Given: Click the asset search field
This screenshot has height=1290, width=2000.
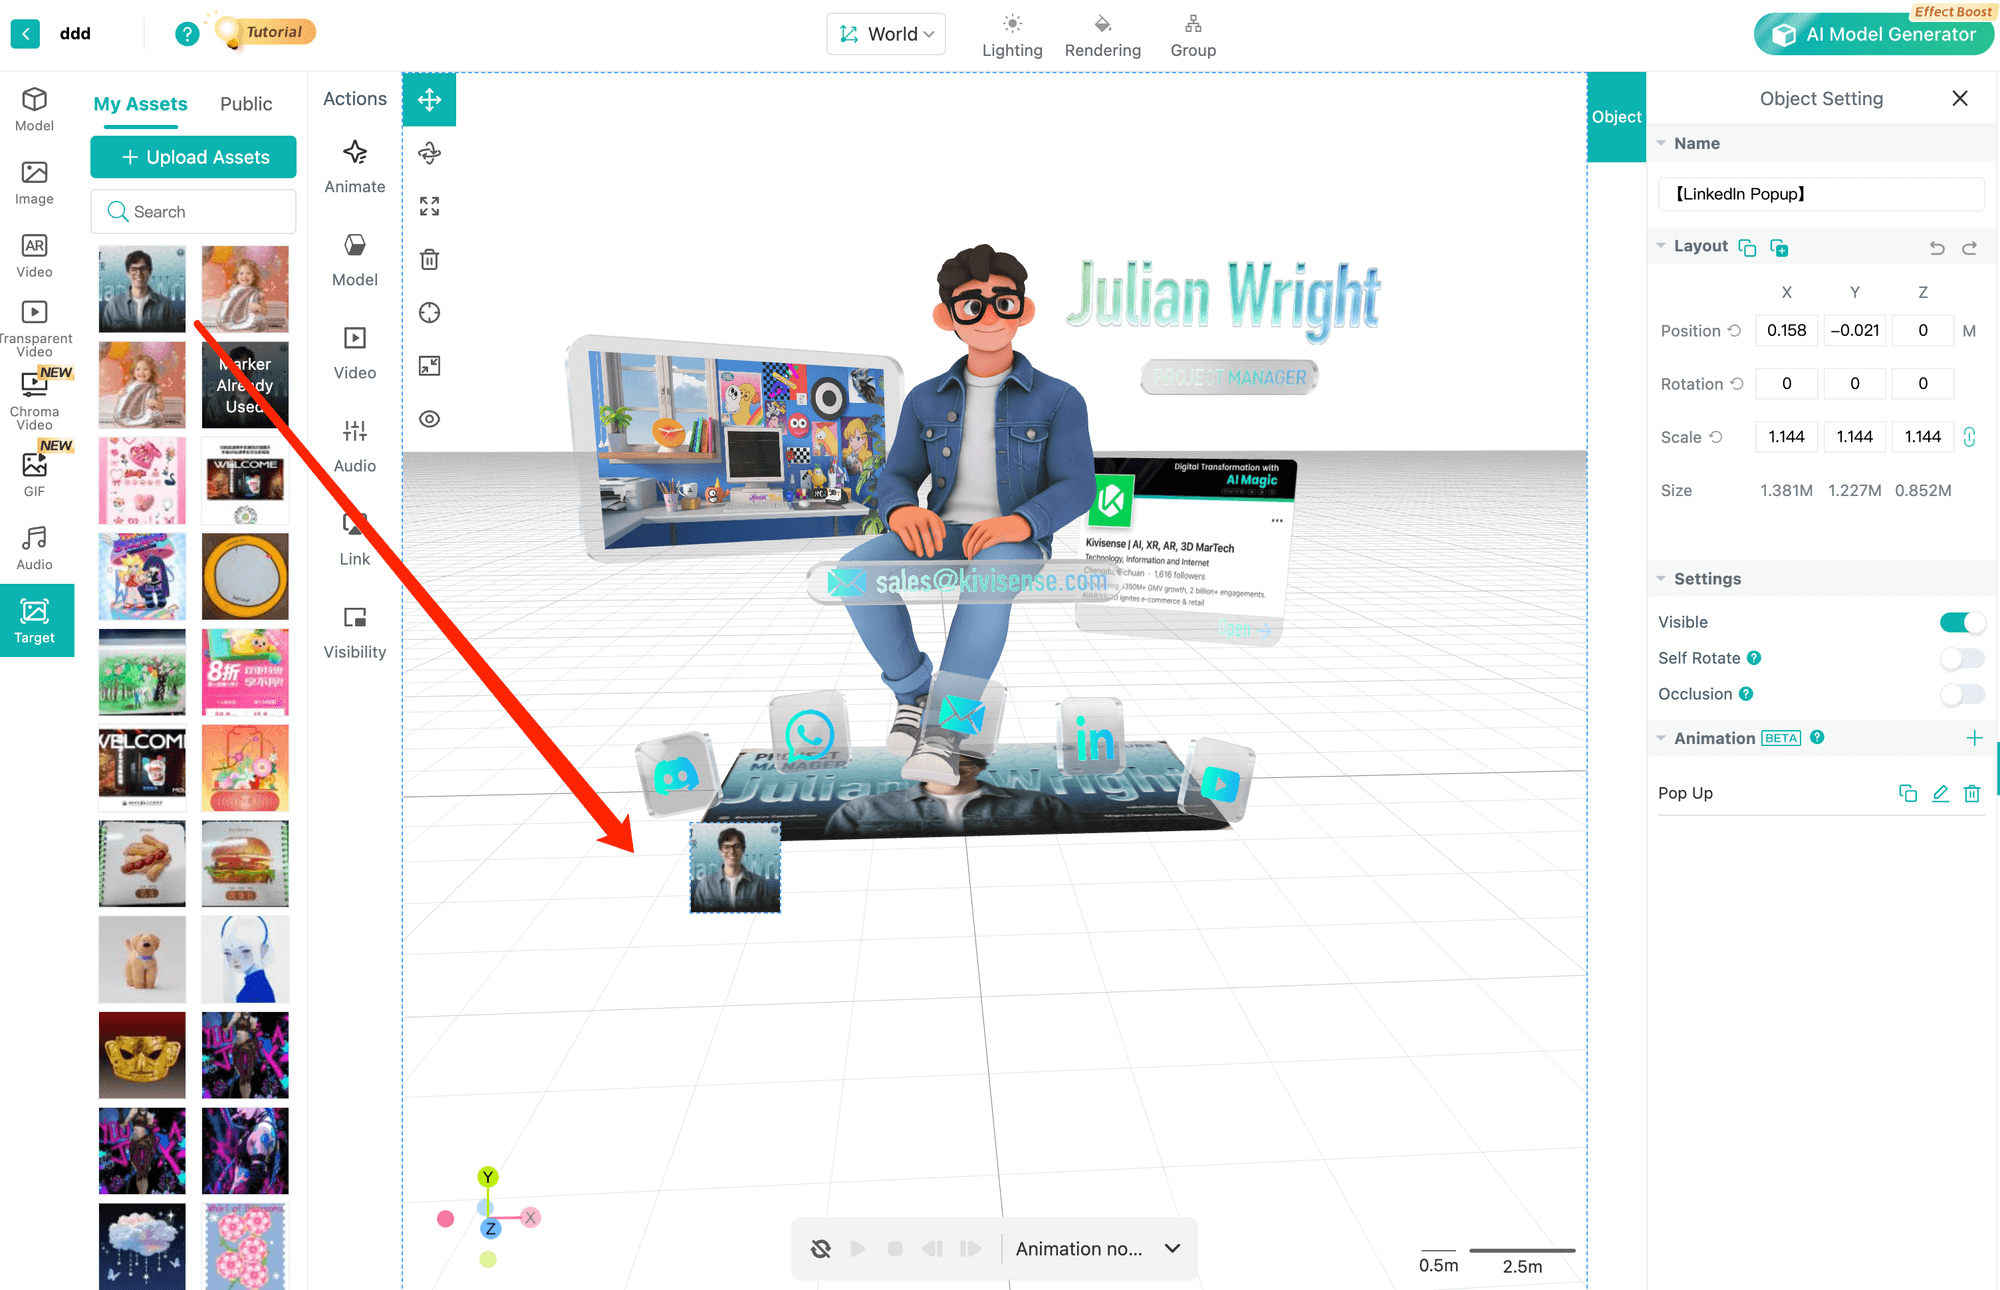Looking at the screenshot, I should pos(193,211).
